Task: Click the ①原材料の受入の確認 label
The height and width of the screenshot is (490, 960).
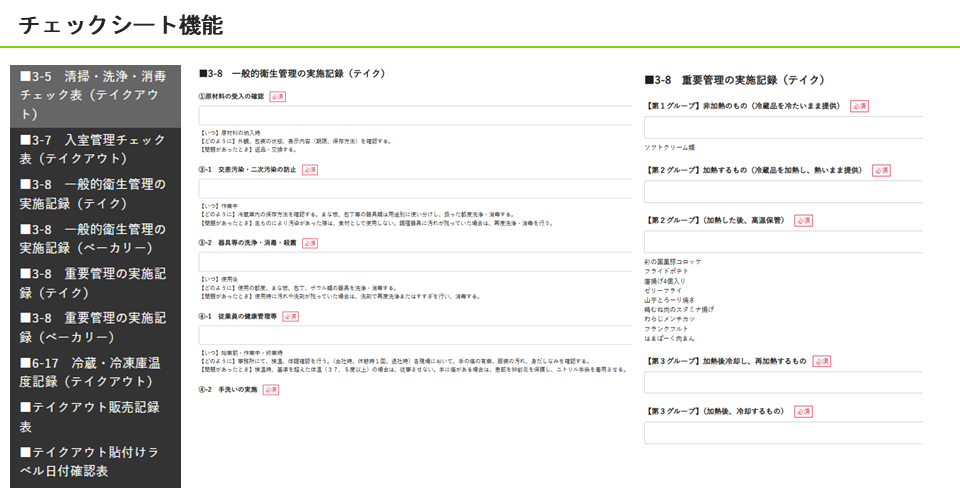Action: (x=231, y=96)
